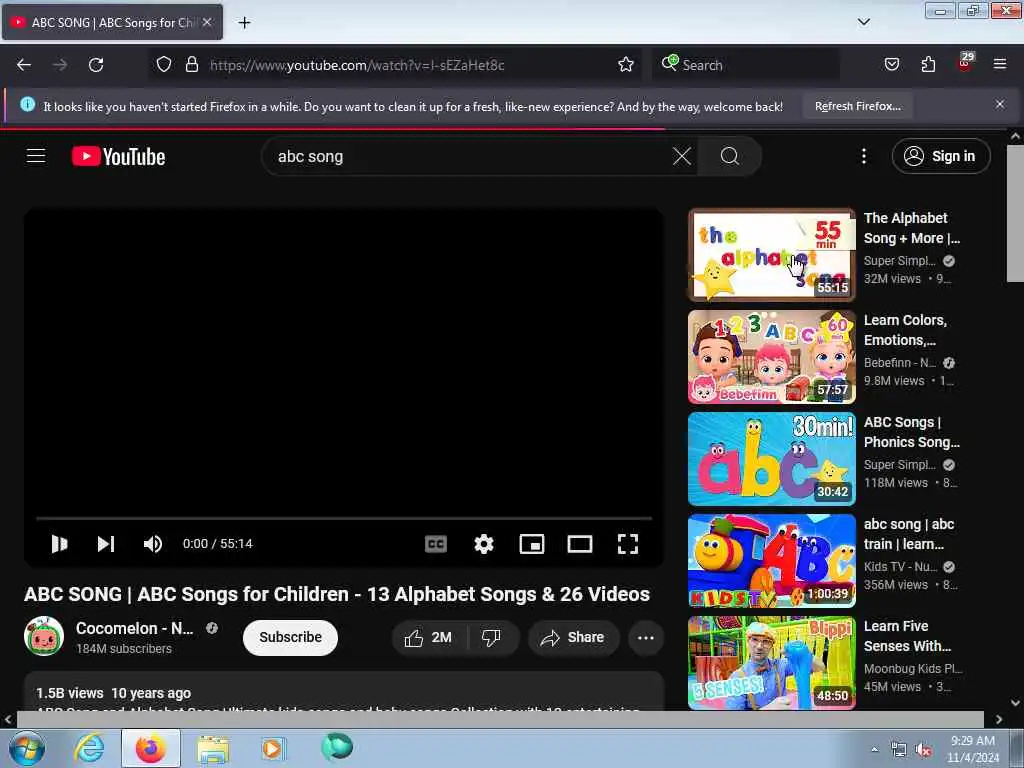Open The Alphabet Song 55:15 thumbnail
The image size is (1024, 768).
771,255
